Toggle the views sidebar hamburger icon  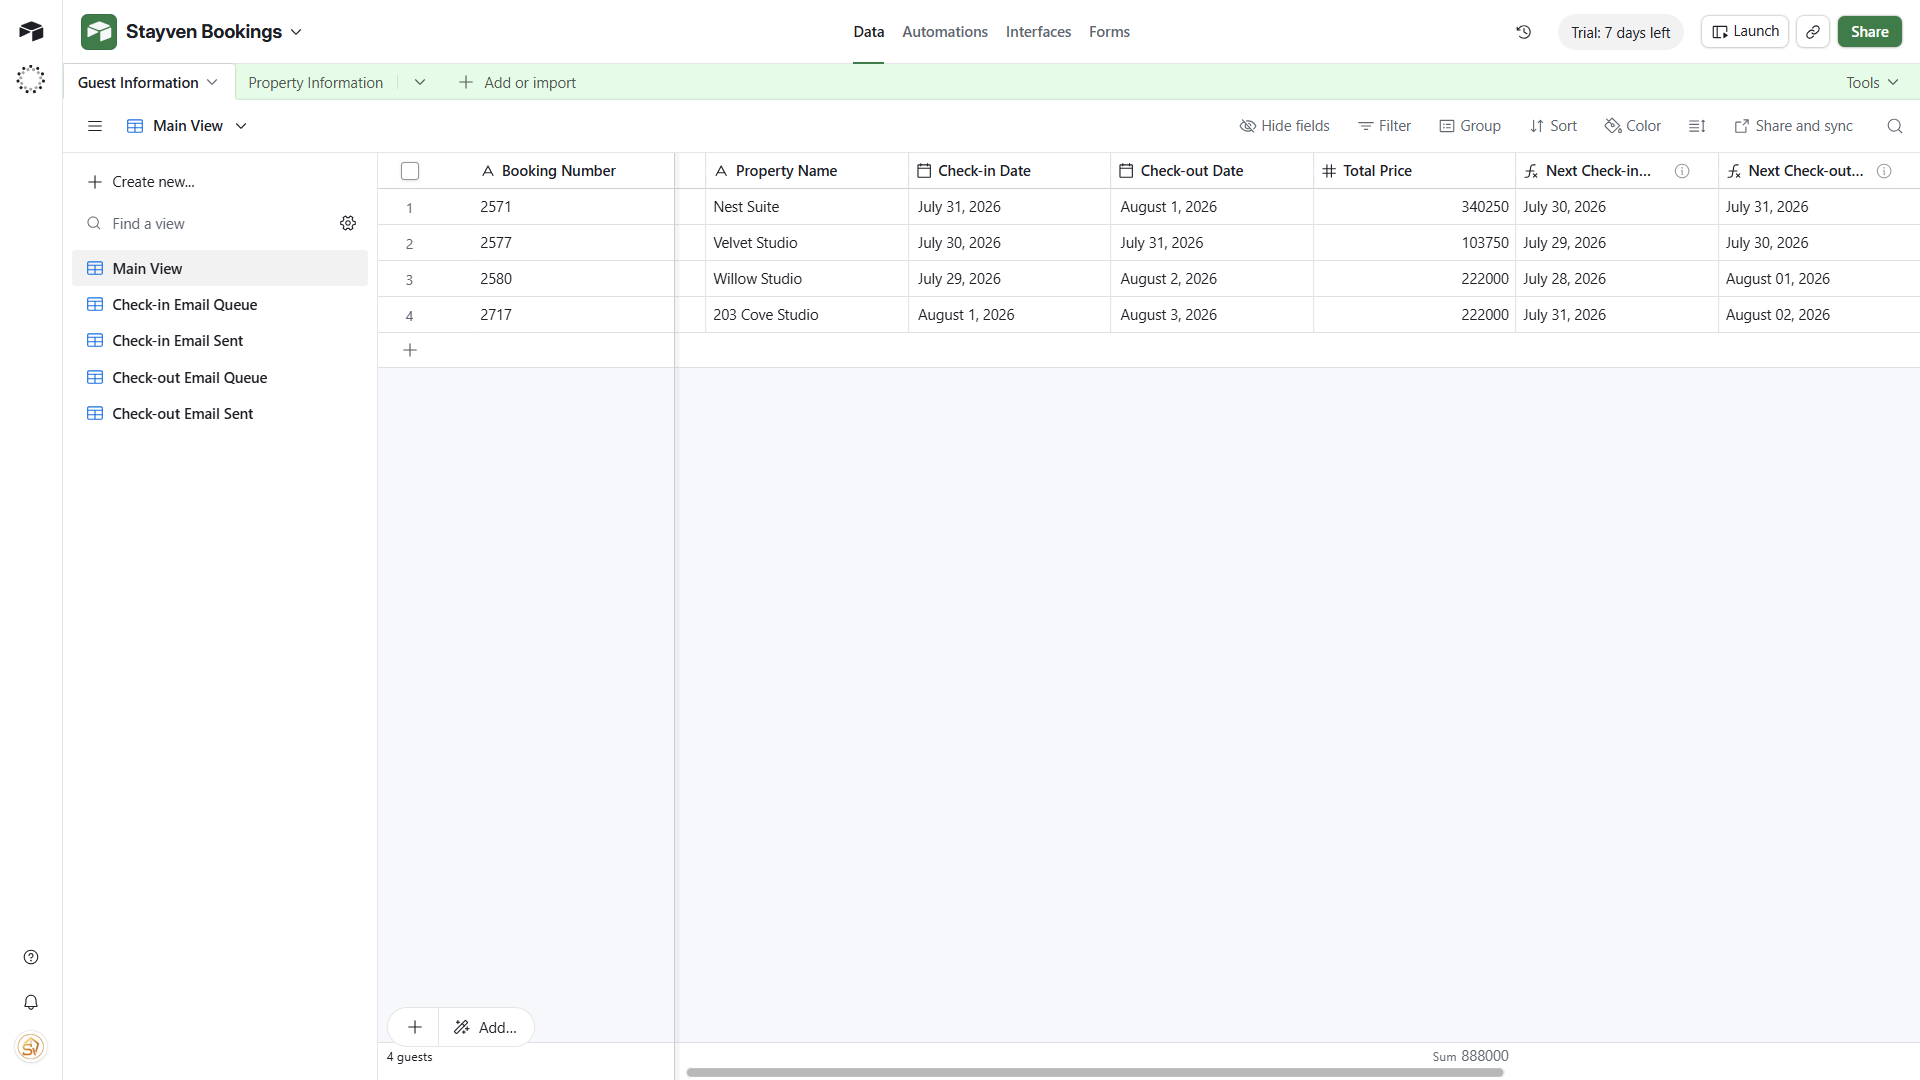95,126
